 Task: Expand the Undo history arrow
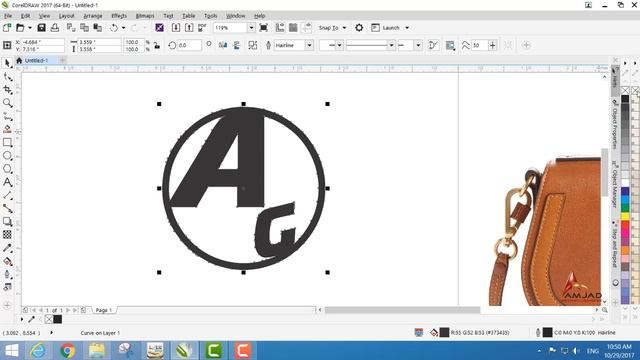124,28
